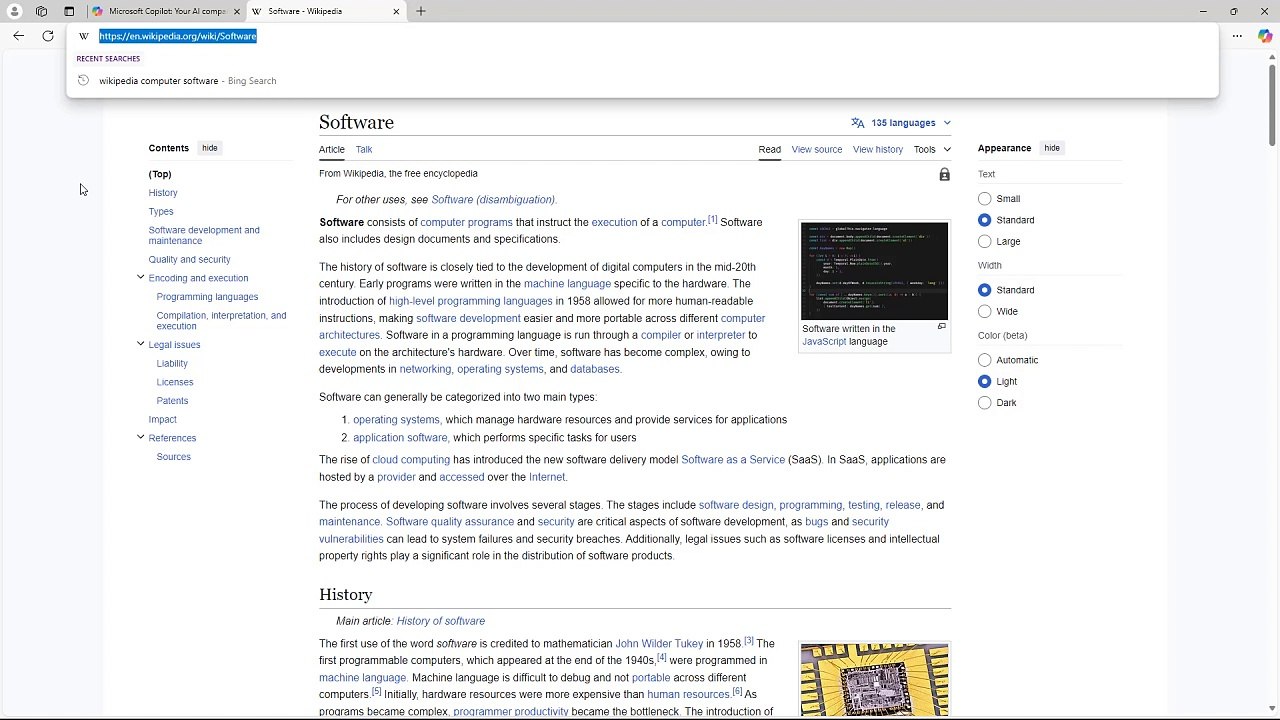
Task: Select Dark color mode
Action: pos(985,403)
